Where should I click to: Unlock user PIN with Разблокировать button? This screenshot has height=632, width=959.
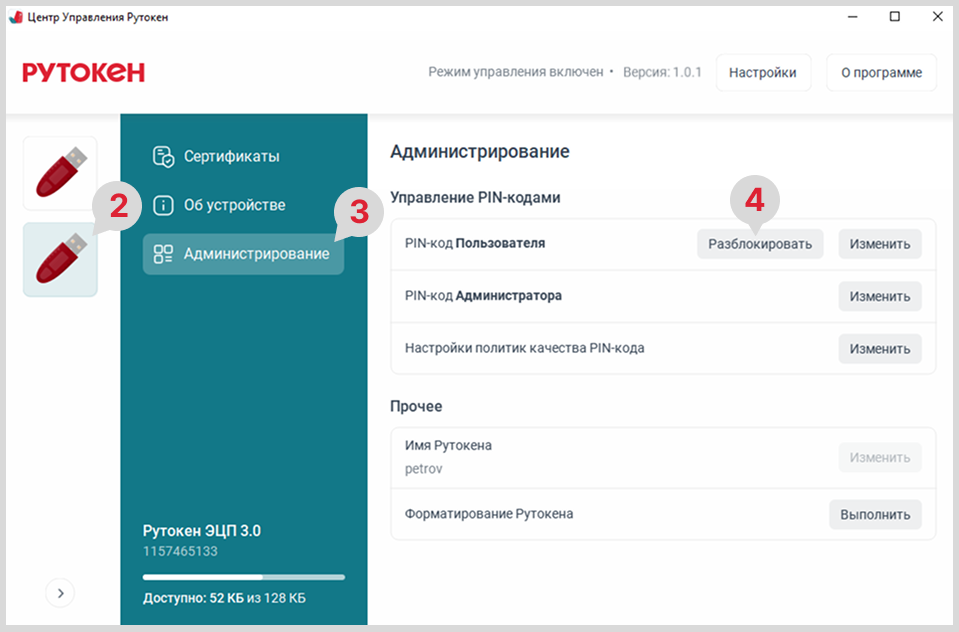coord(759,244)
